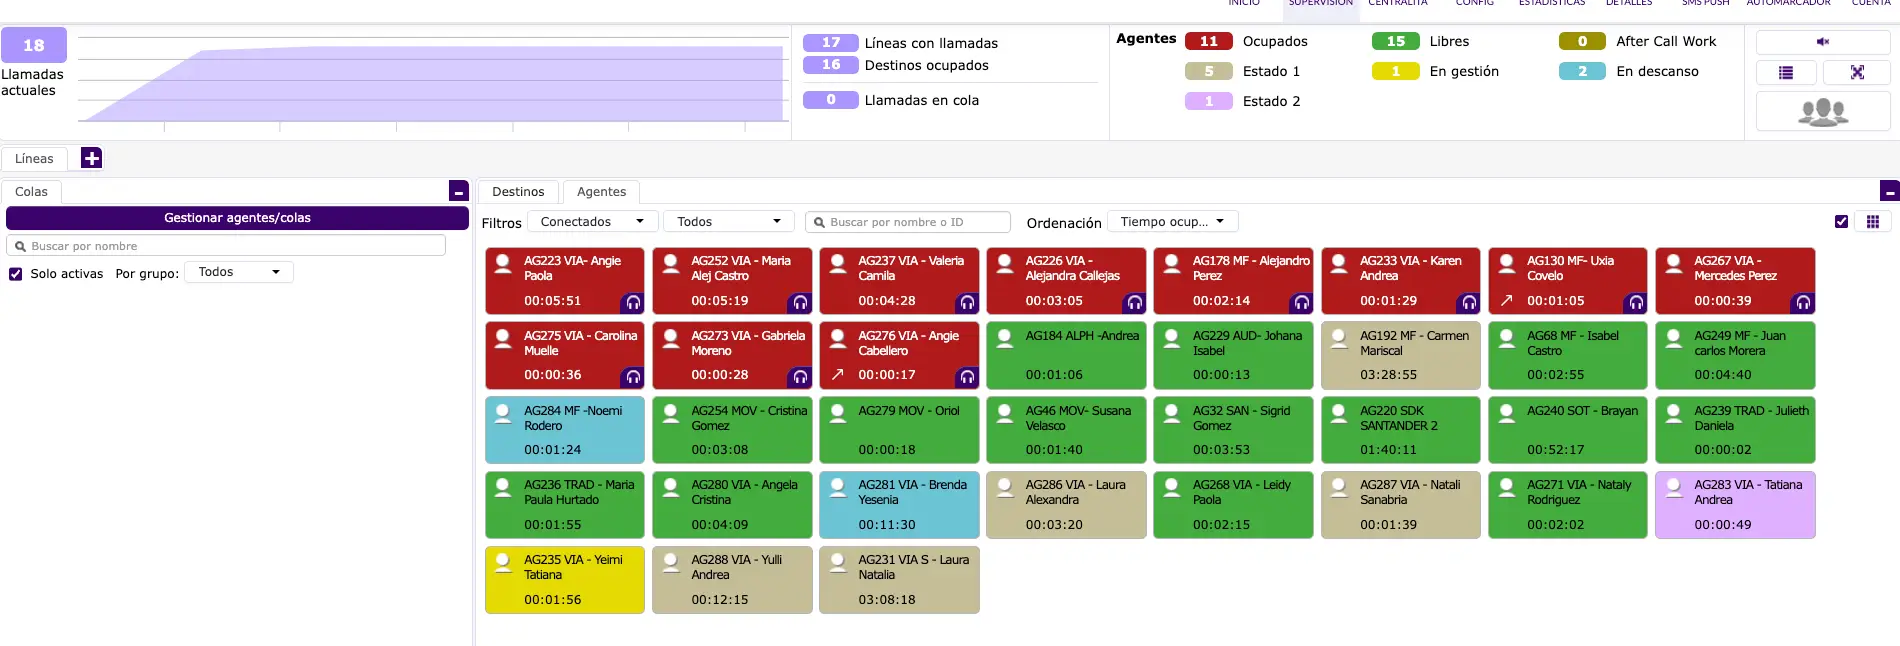This screenshot has width=1900, height=646.
Task: Focus the Buscar por nombre o ID field
Action: pyautogui.click(x=908, y=222)
